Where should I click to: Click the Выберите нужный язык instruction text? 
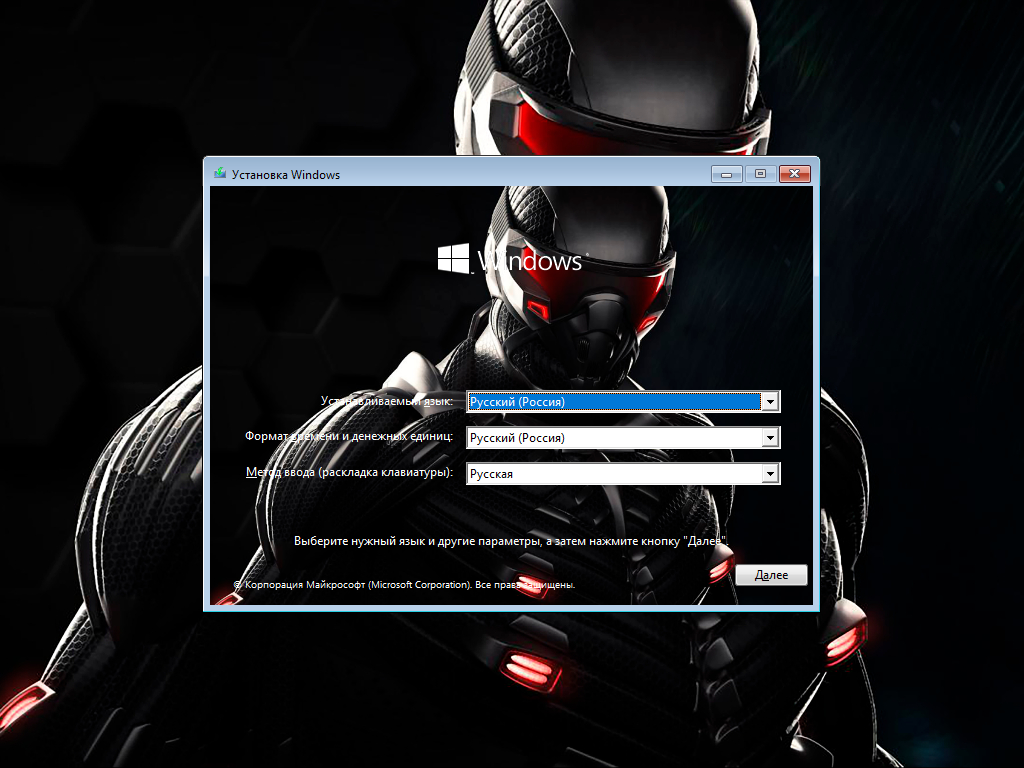[x=511, y=541]
